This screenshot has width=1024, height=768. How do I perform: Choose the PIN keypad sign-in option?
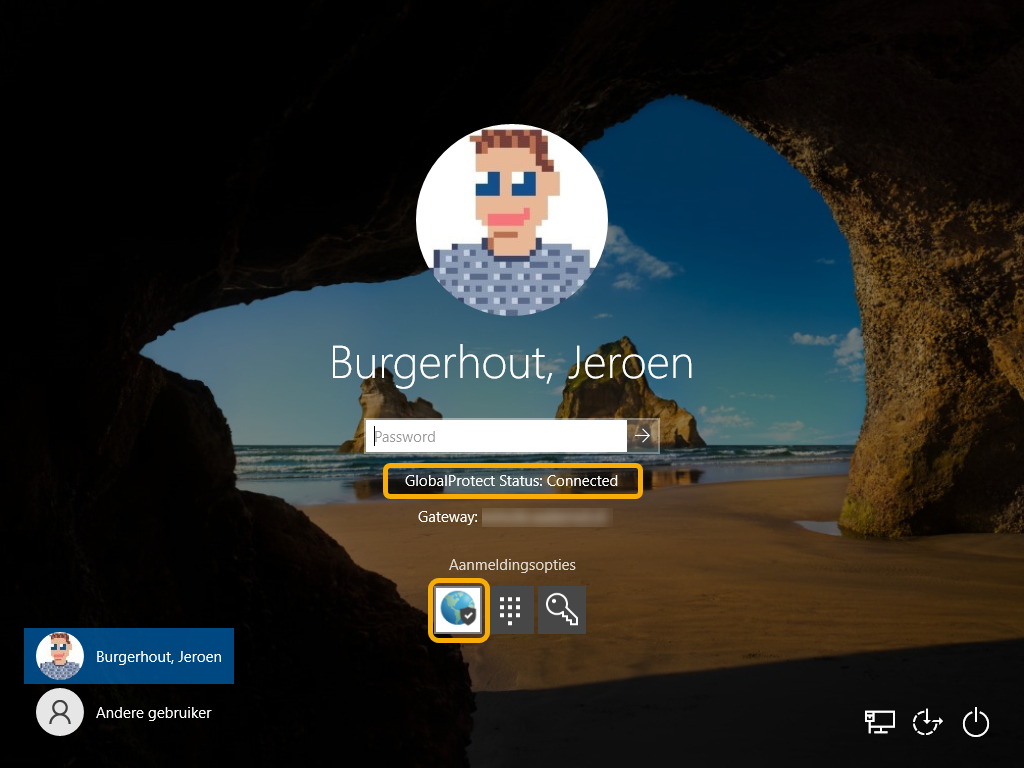pyautogui.click(x=510, y=609)
